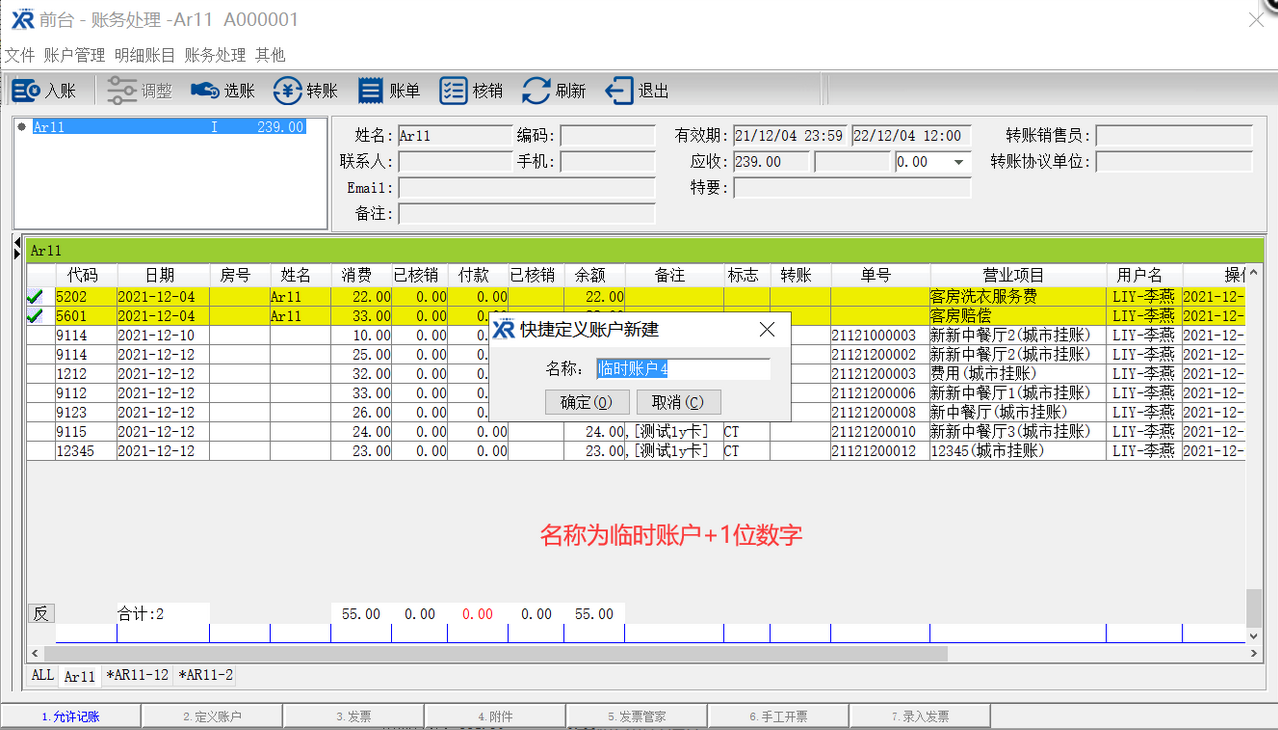Switch to the *AR11-12 tab

[138, 676]
